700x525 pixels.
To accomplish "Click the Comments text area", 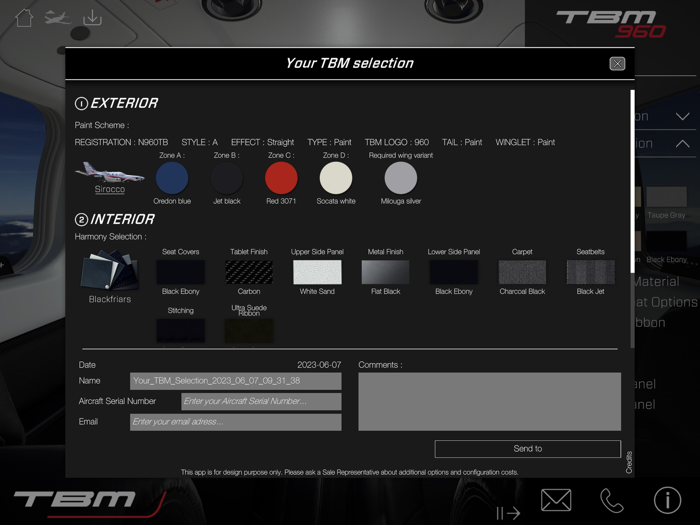I will 489,401.
